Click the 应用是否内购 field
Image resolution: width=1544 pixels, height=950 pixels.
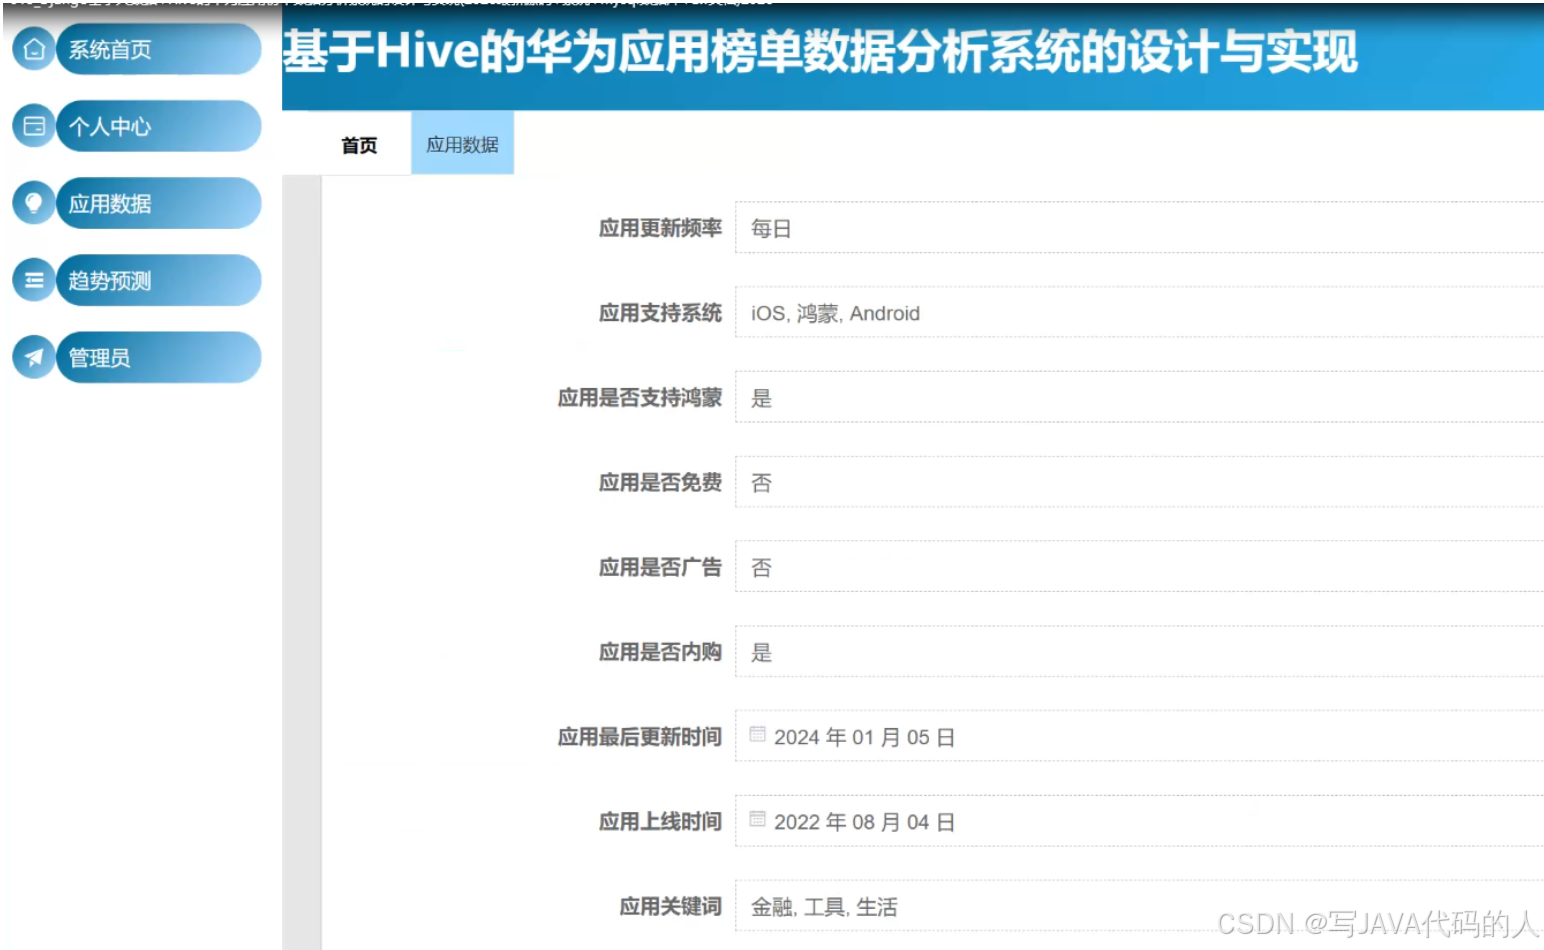(x=1139, y=652)
